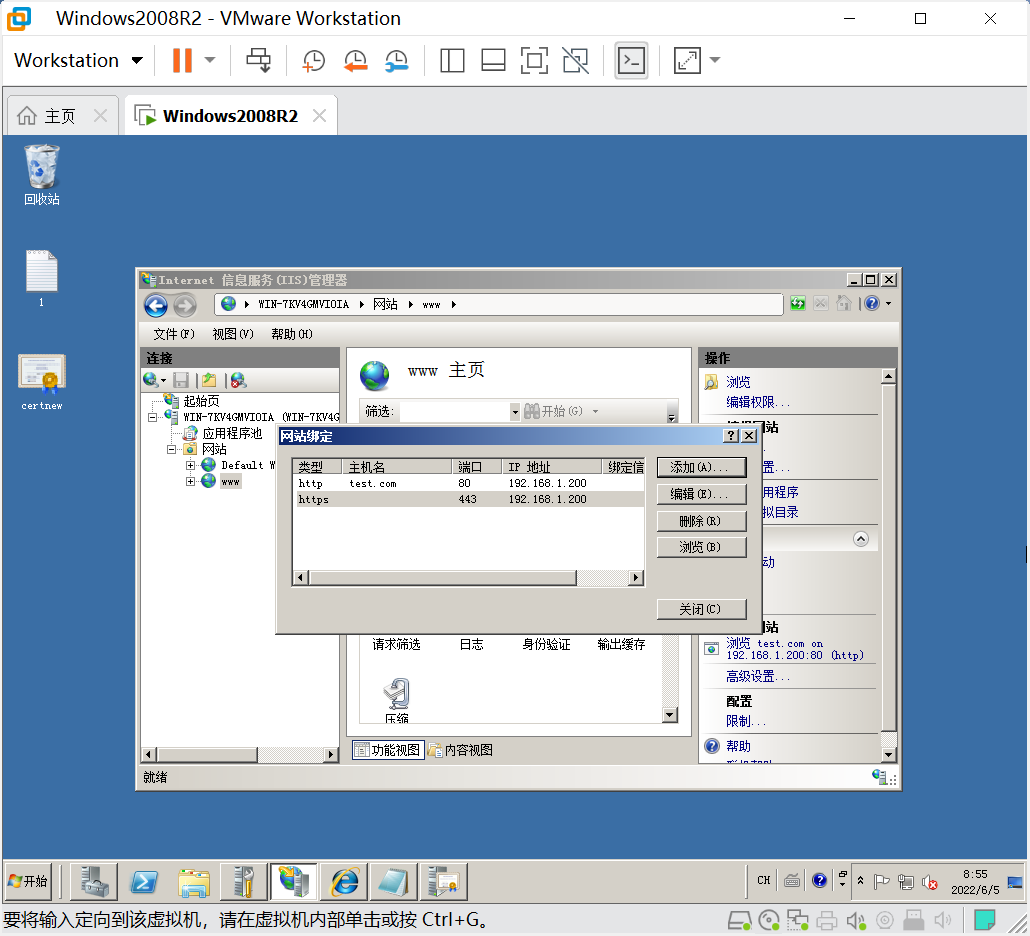Image resolution: width=1030 pixels, height=936 pixels.
Task: Switch to Unity mode icon
Action: [x=575, y=60]
